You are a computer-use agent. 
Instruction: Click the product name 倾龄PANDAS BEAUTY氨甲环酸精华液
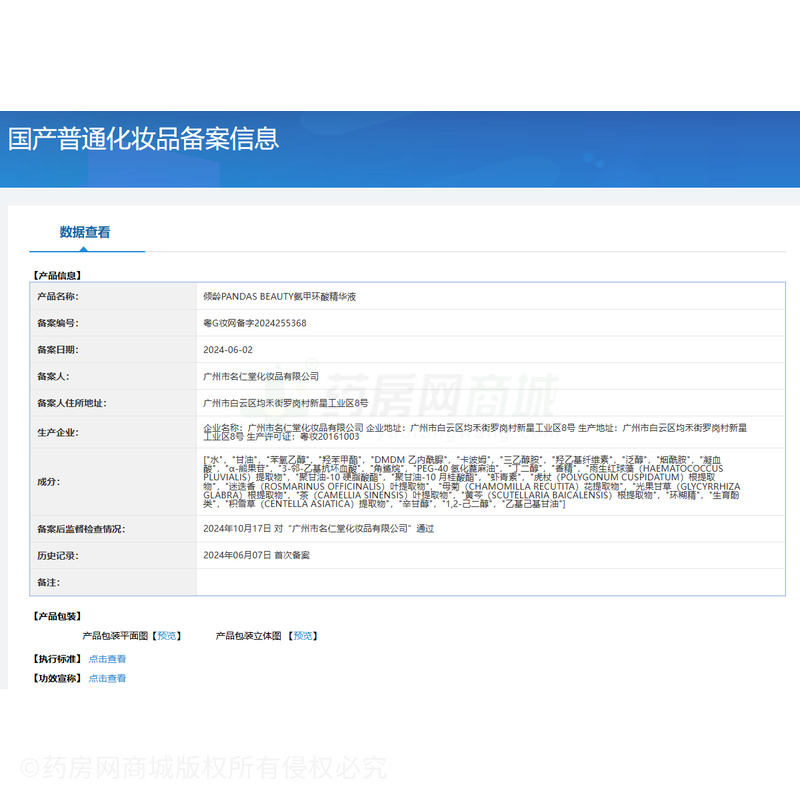tap(279, 297)
